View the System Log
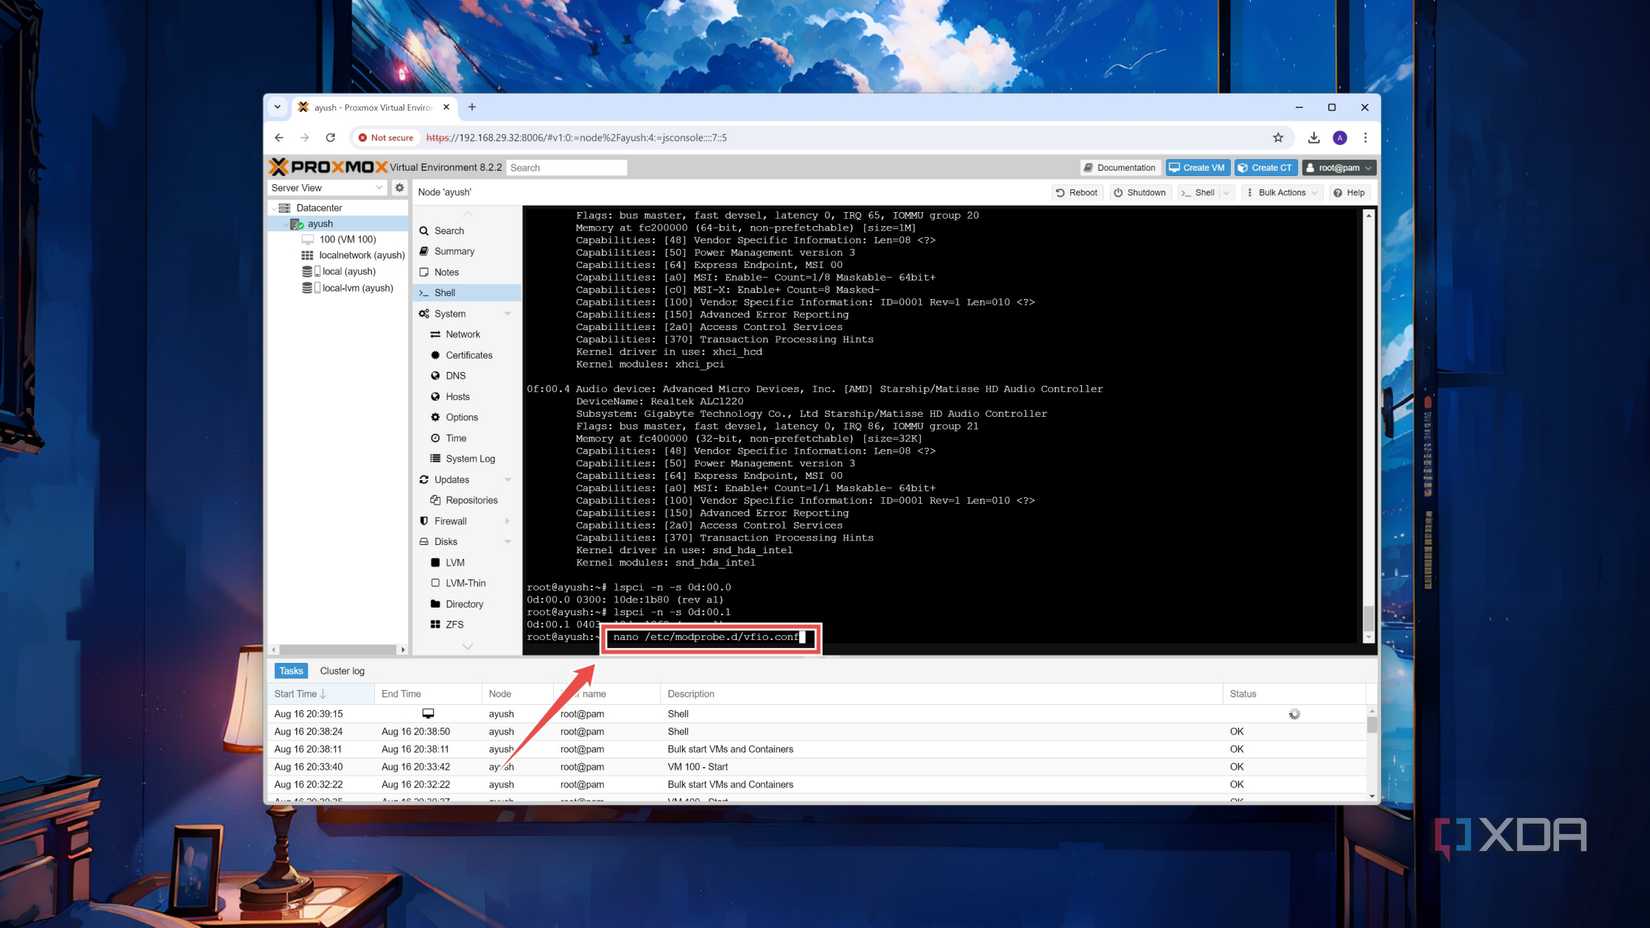The image size is (1650, 928). point(470,458)
